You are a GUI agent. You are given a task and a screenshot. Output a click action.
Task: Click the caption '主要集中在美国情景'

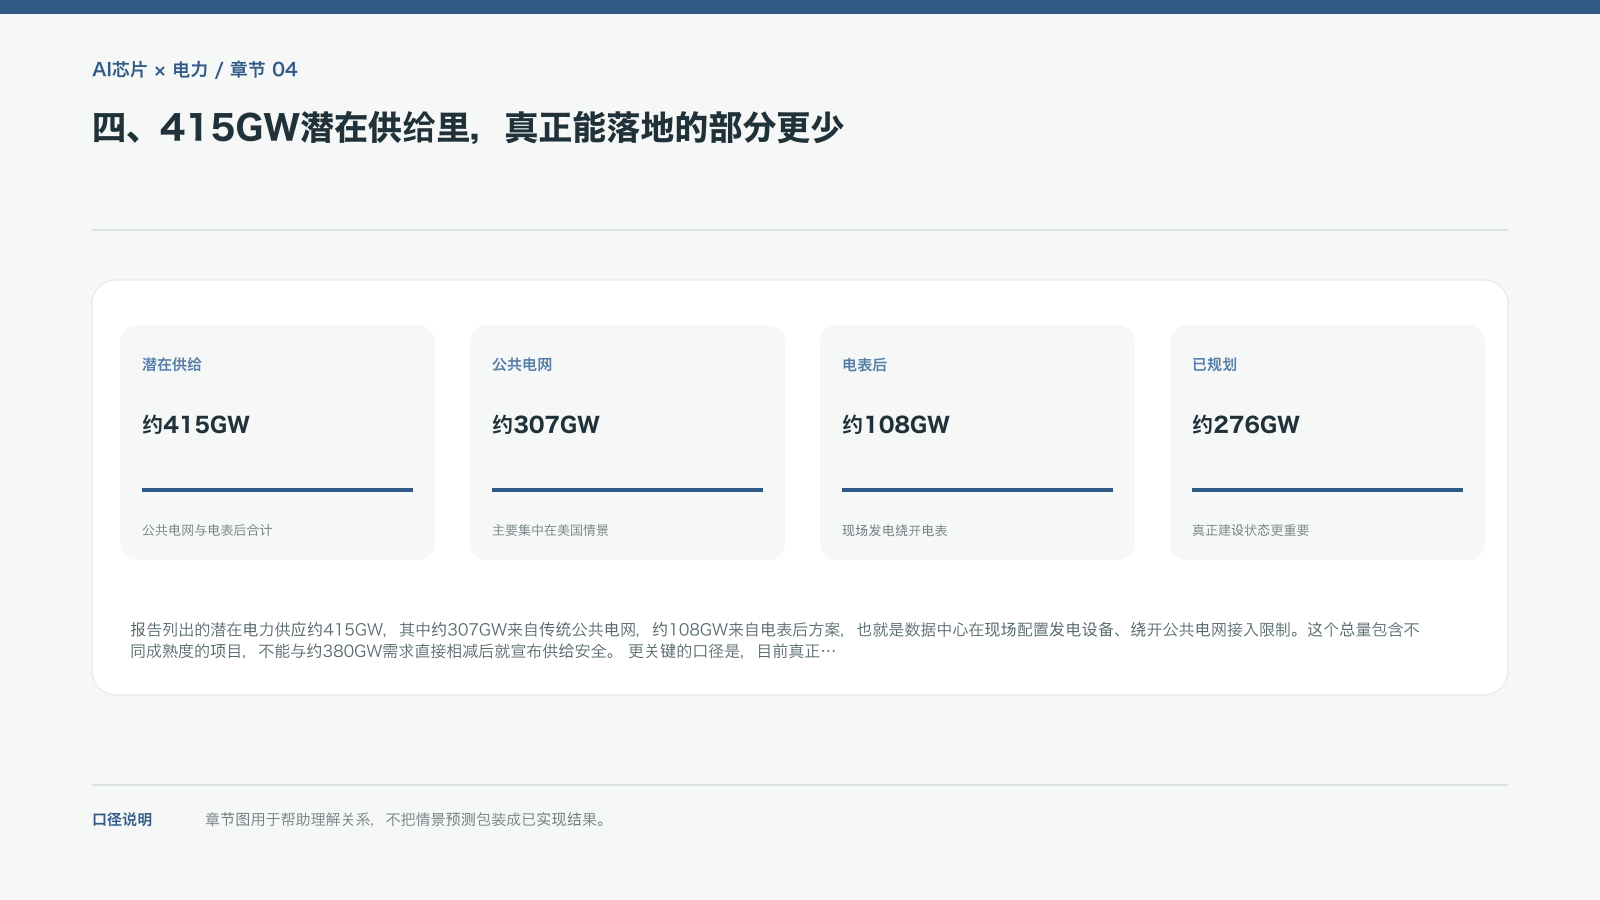coord(550,530)
